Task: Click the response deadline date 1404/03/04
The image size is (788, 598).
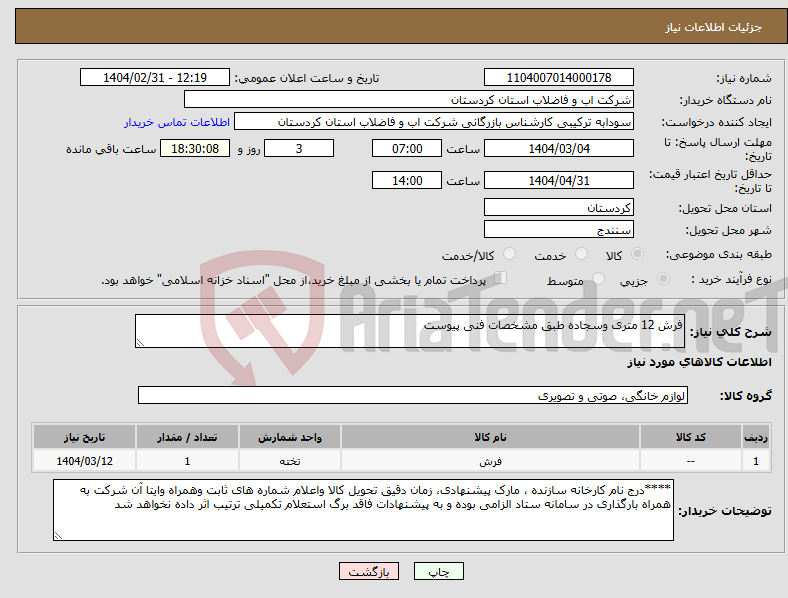Action: click(x=558, y=148)
